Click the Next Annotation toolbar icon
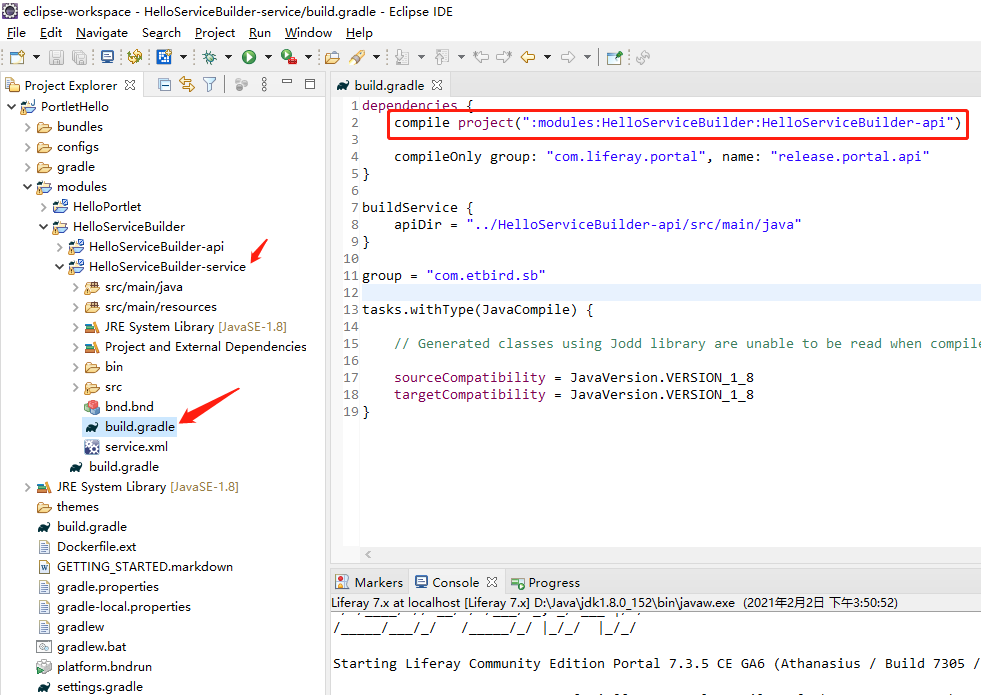Screen dimensions: 981x695 [x=402, y=57]
